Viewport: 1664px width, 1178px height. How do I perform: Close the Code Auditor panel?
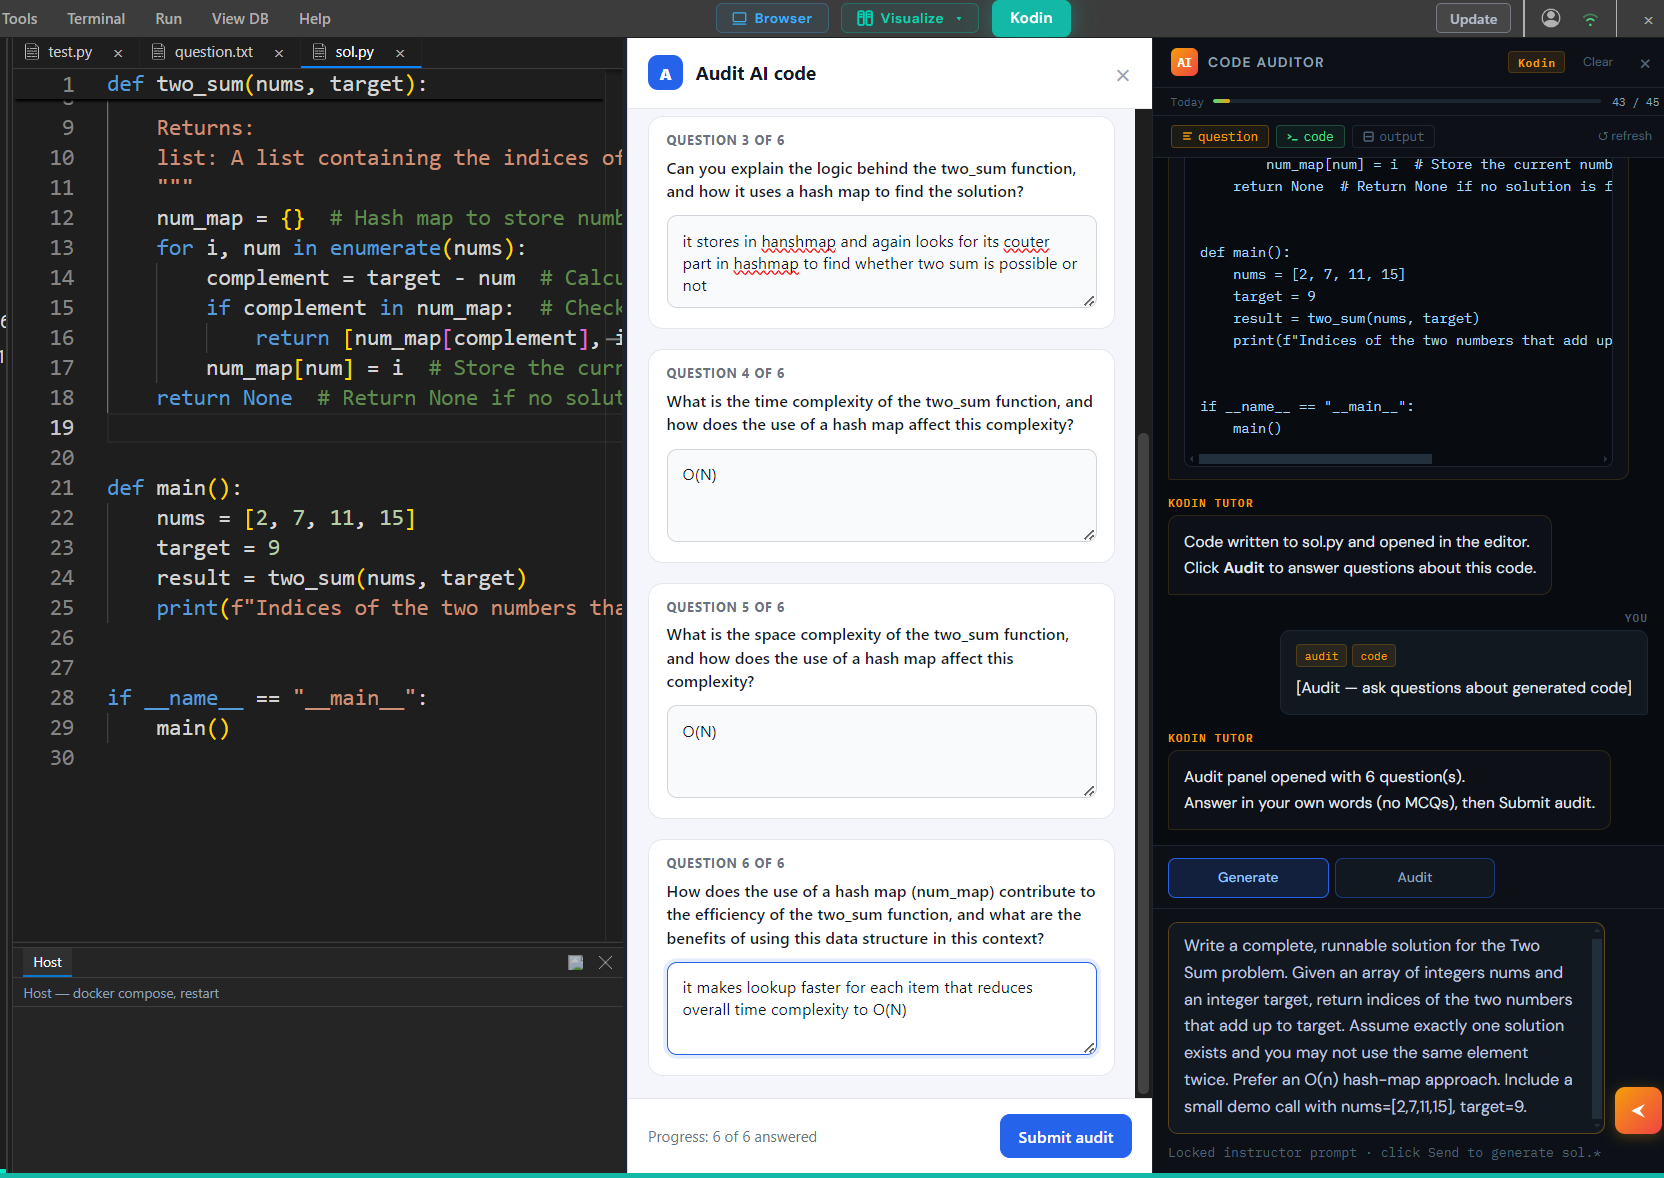pos(1645,63)
